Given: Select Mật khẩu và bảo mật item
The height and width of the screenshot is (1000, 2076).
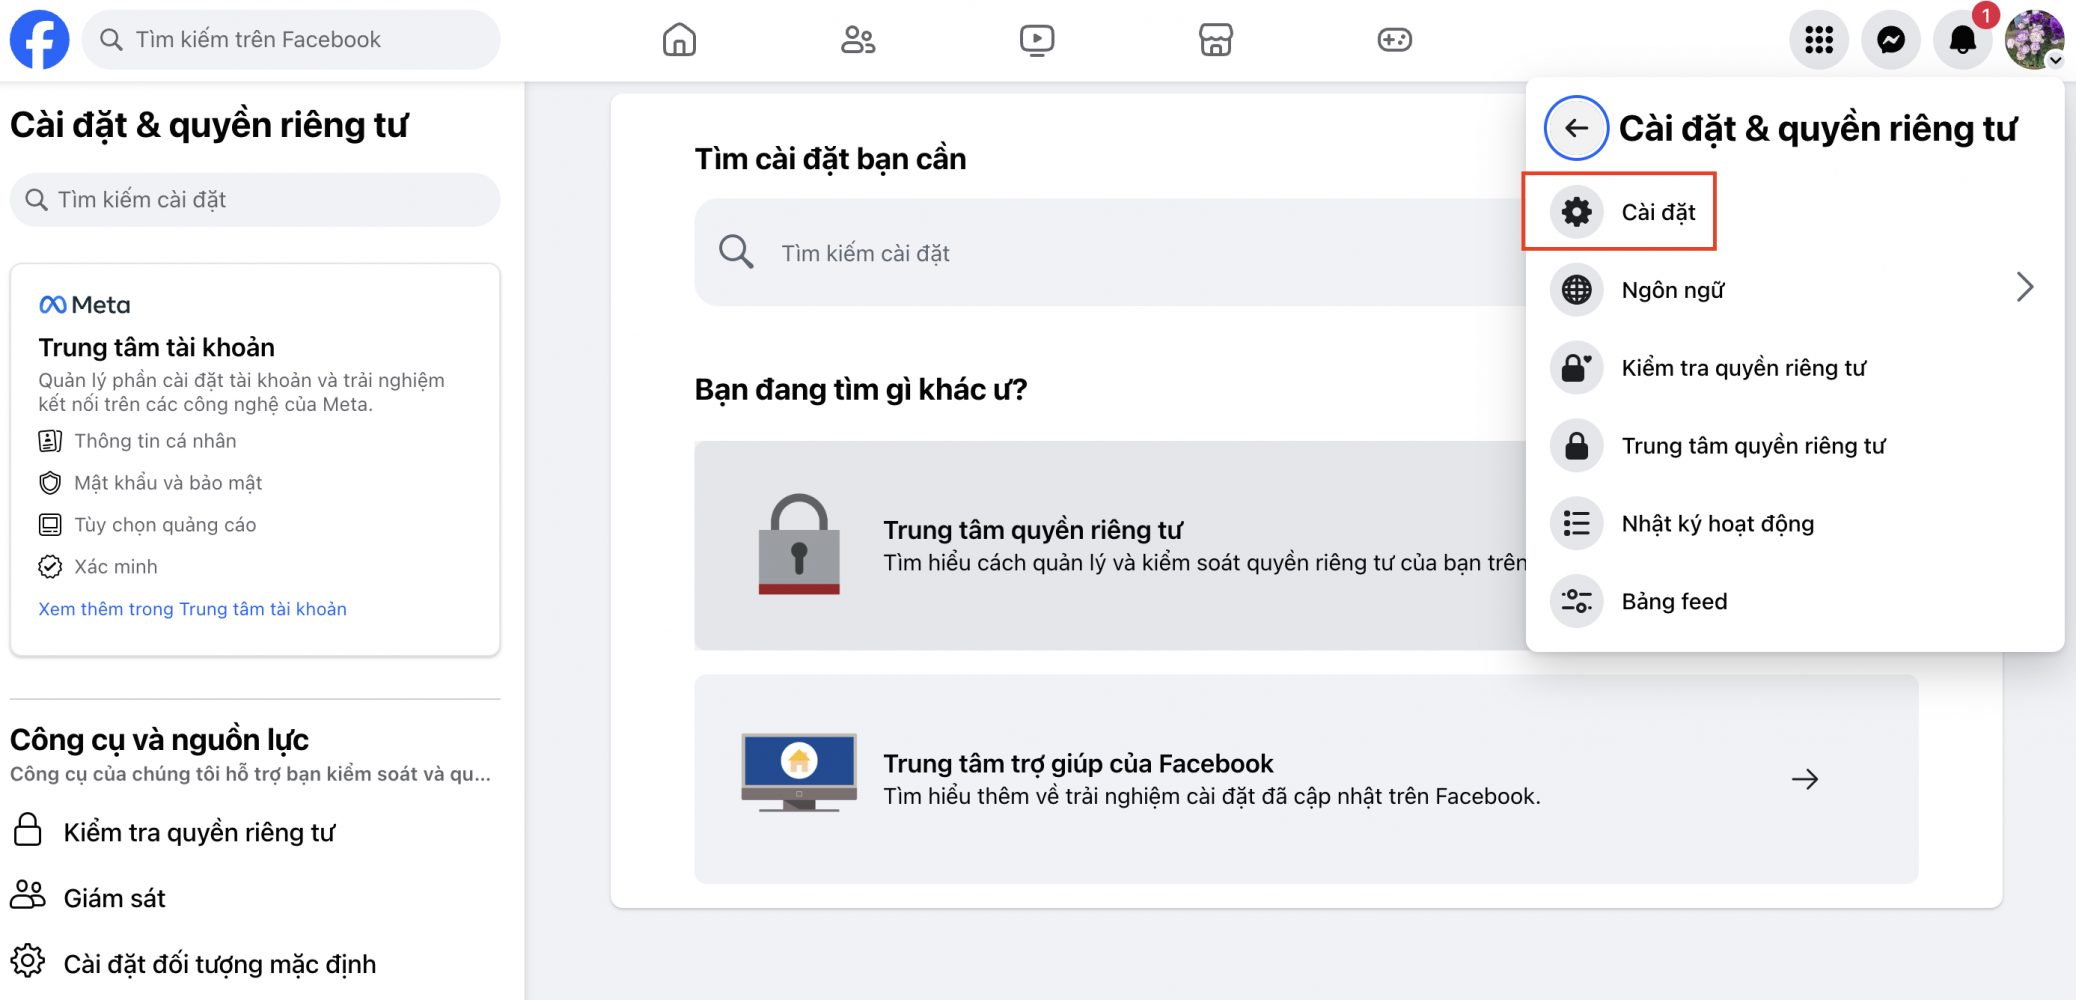Looking at the screenshot, I should [x=168, y=483].
